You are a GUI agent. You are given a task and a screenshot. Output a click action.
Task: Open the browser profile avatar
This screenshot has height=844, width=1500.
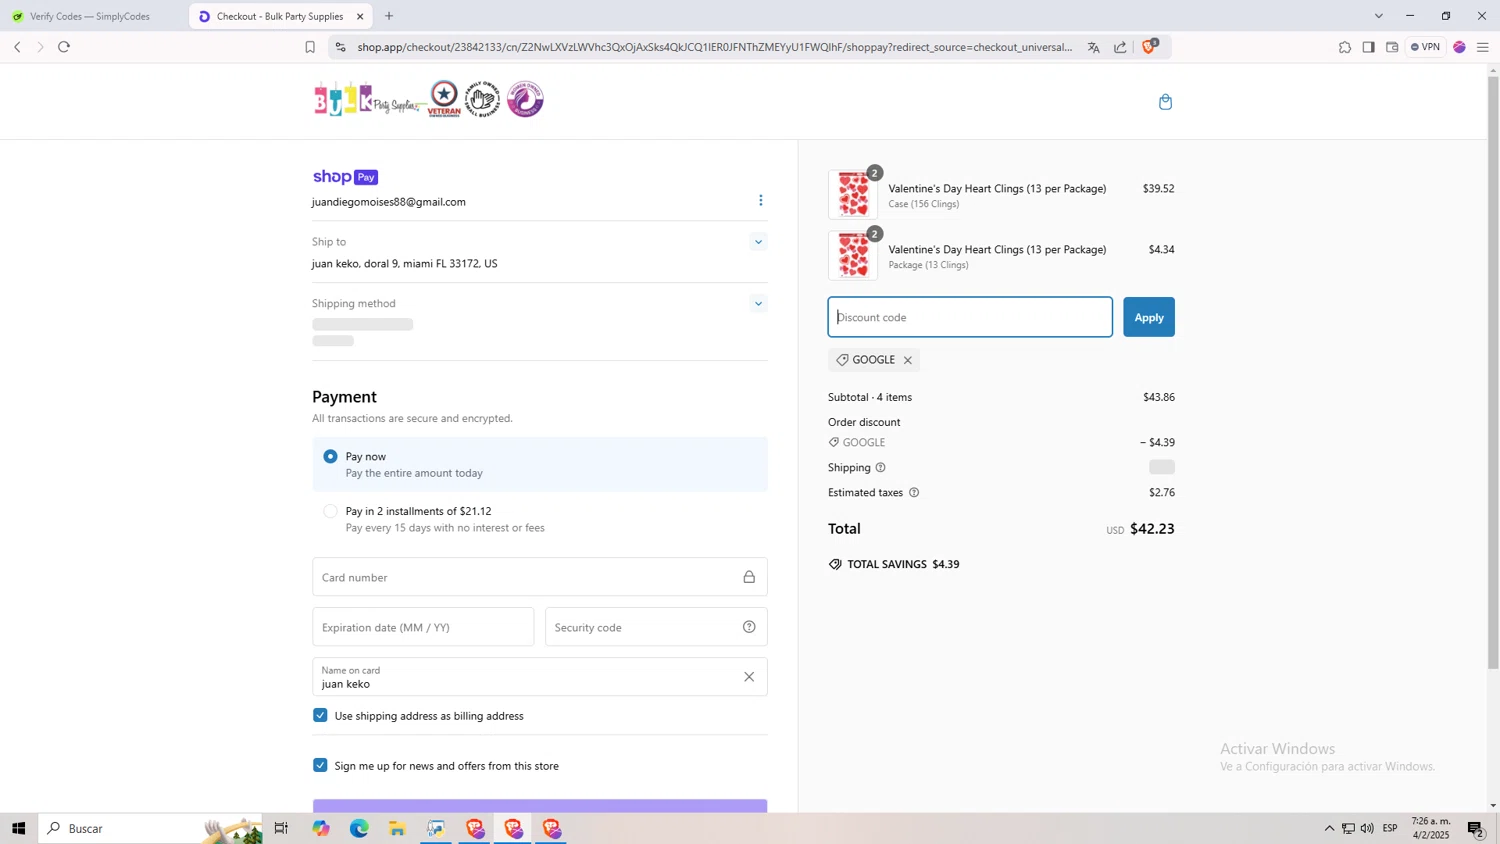pos(1460,47)
